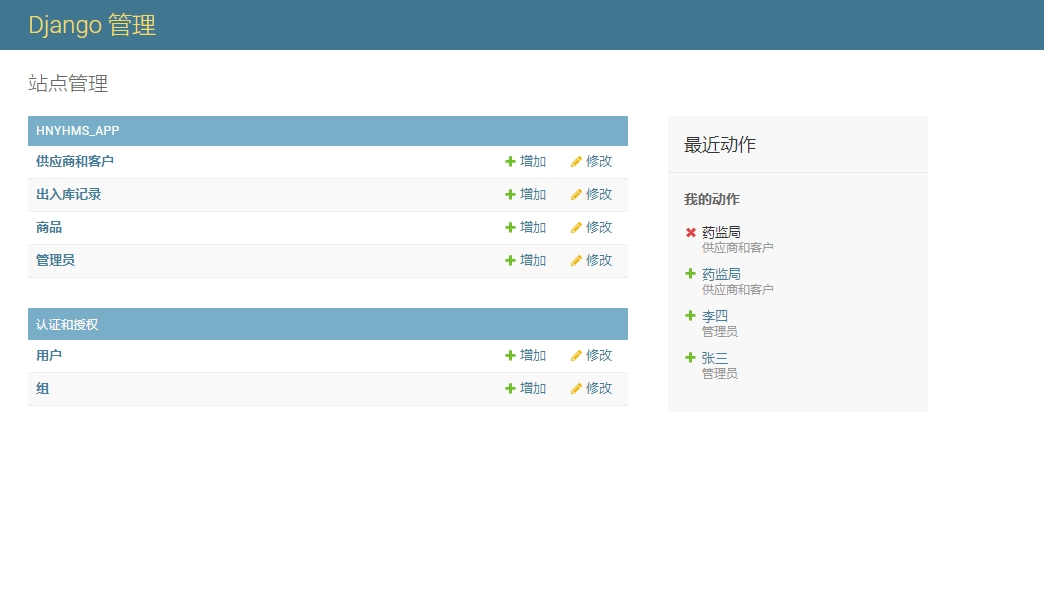Screen dimensions: 1044x603
Task: Click the 站点管理 page heading
Action: pos(68,83)
